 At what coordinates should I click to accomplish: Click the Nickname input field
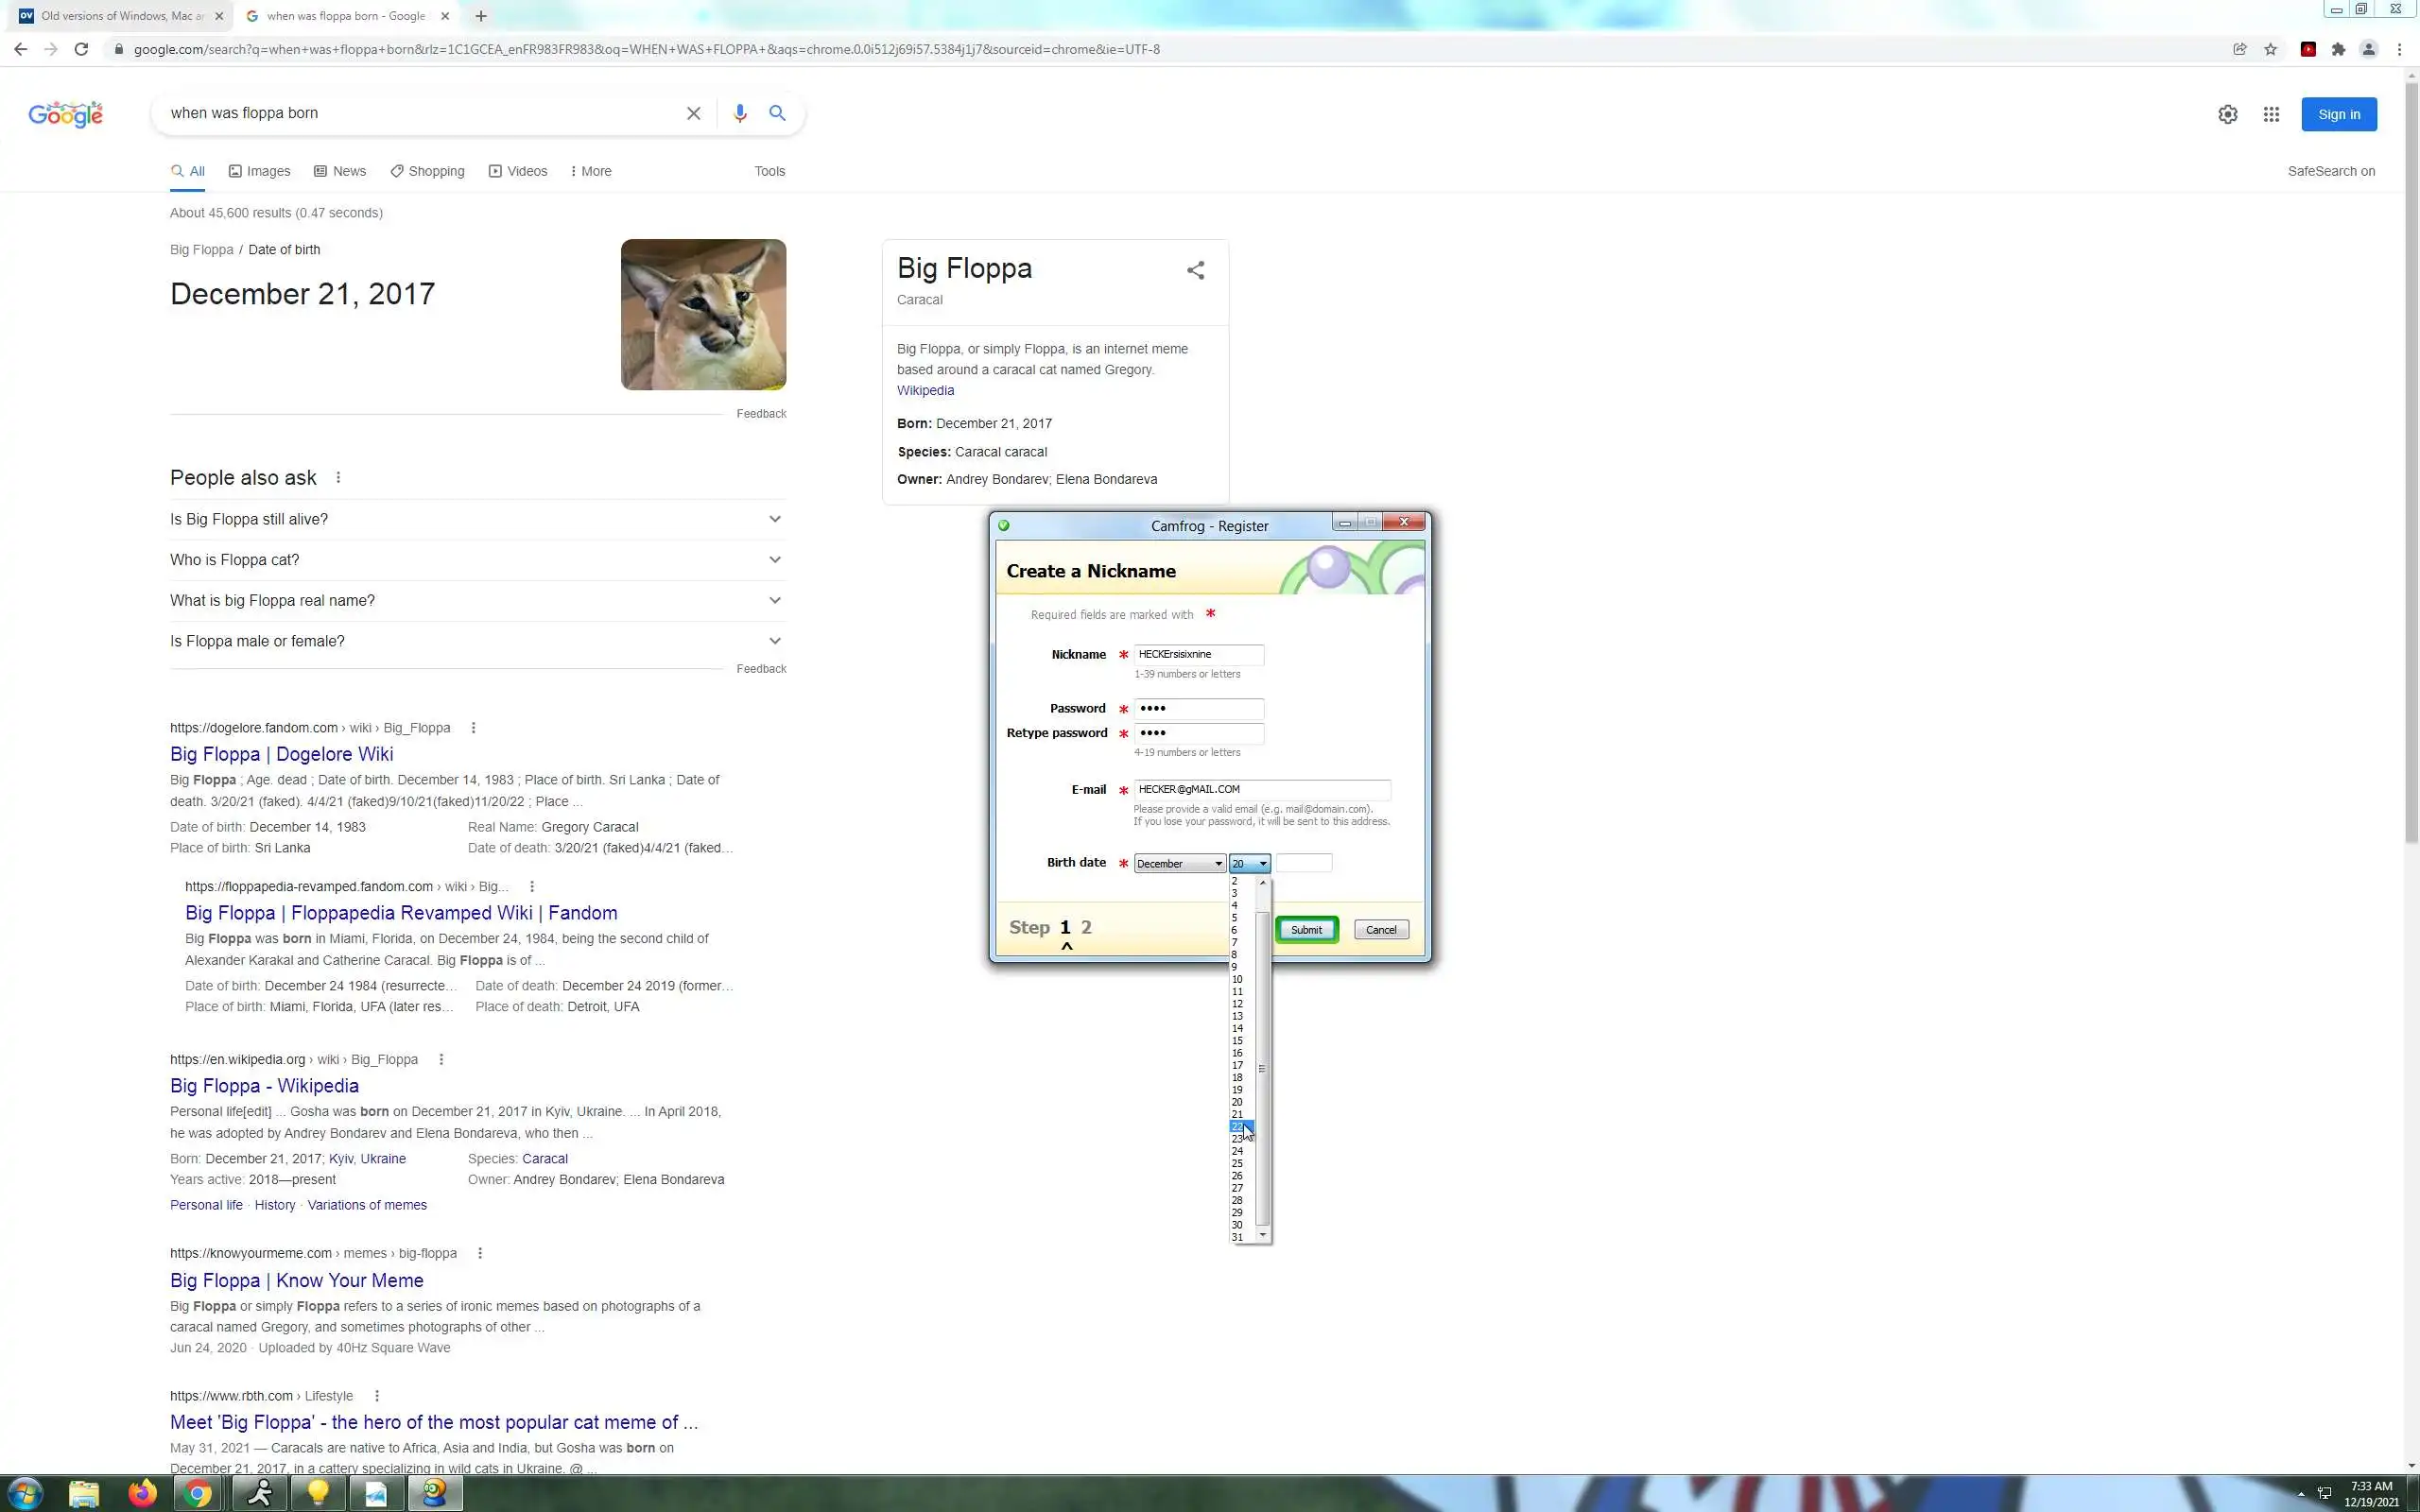[x=1198, y=654]
